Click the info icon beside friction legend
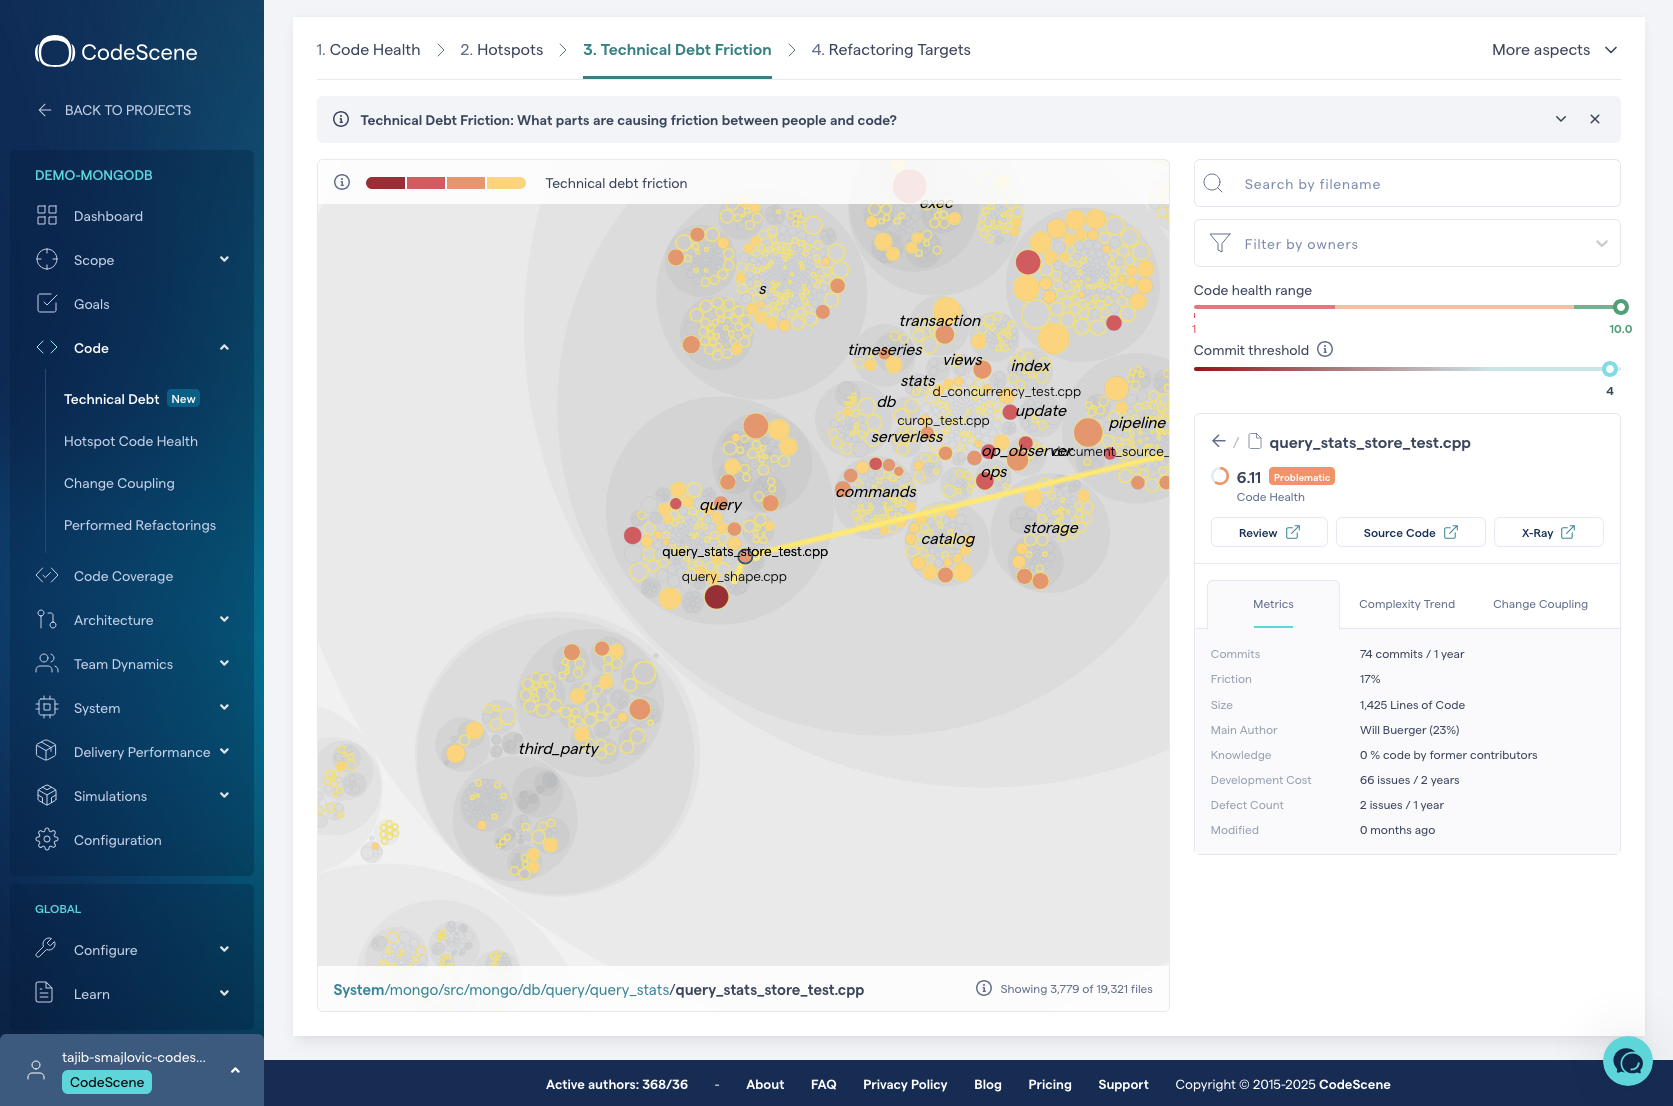The height and width of the screenshot is (1106, 1673). 342,183
